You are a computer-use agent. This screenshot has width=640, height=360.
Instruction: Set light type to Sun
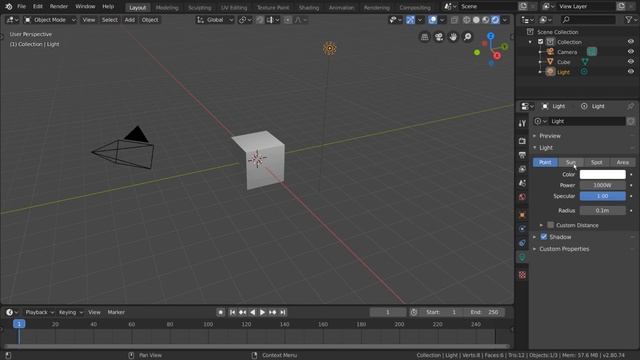pos(571,162)
